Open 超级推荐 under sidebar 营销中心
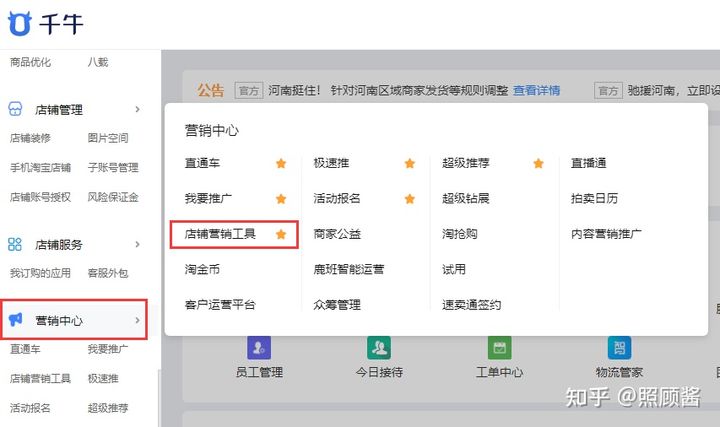 [x=108, y=408]
